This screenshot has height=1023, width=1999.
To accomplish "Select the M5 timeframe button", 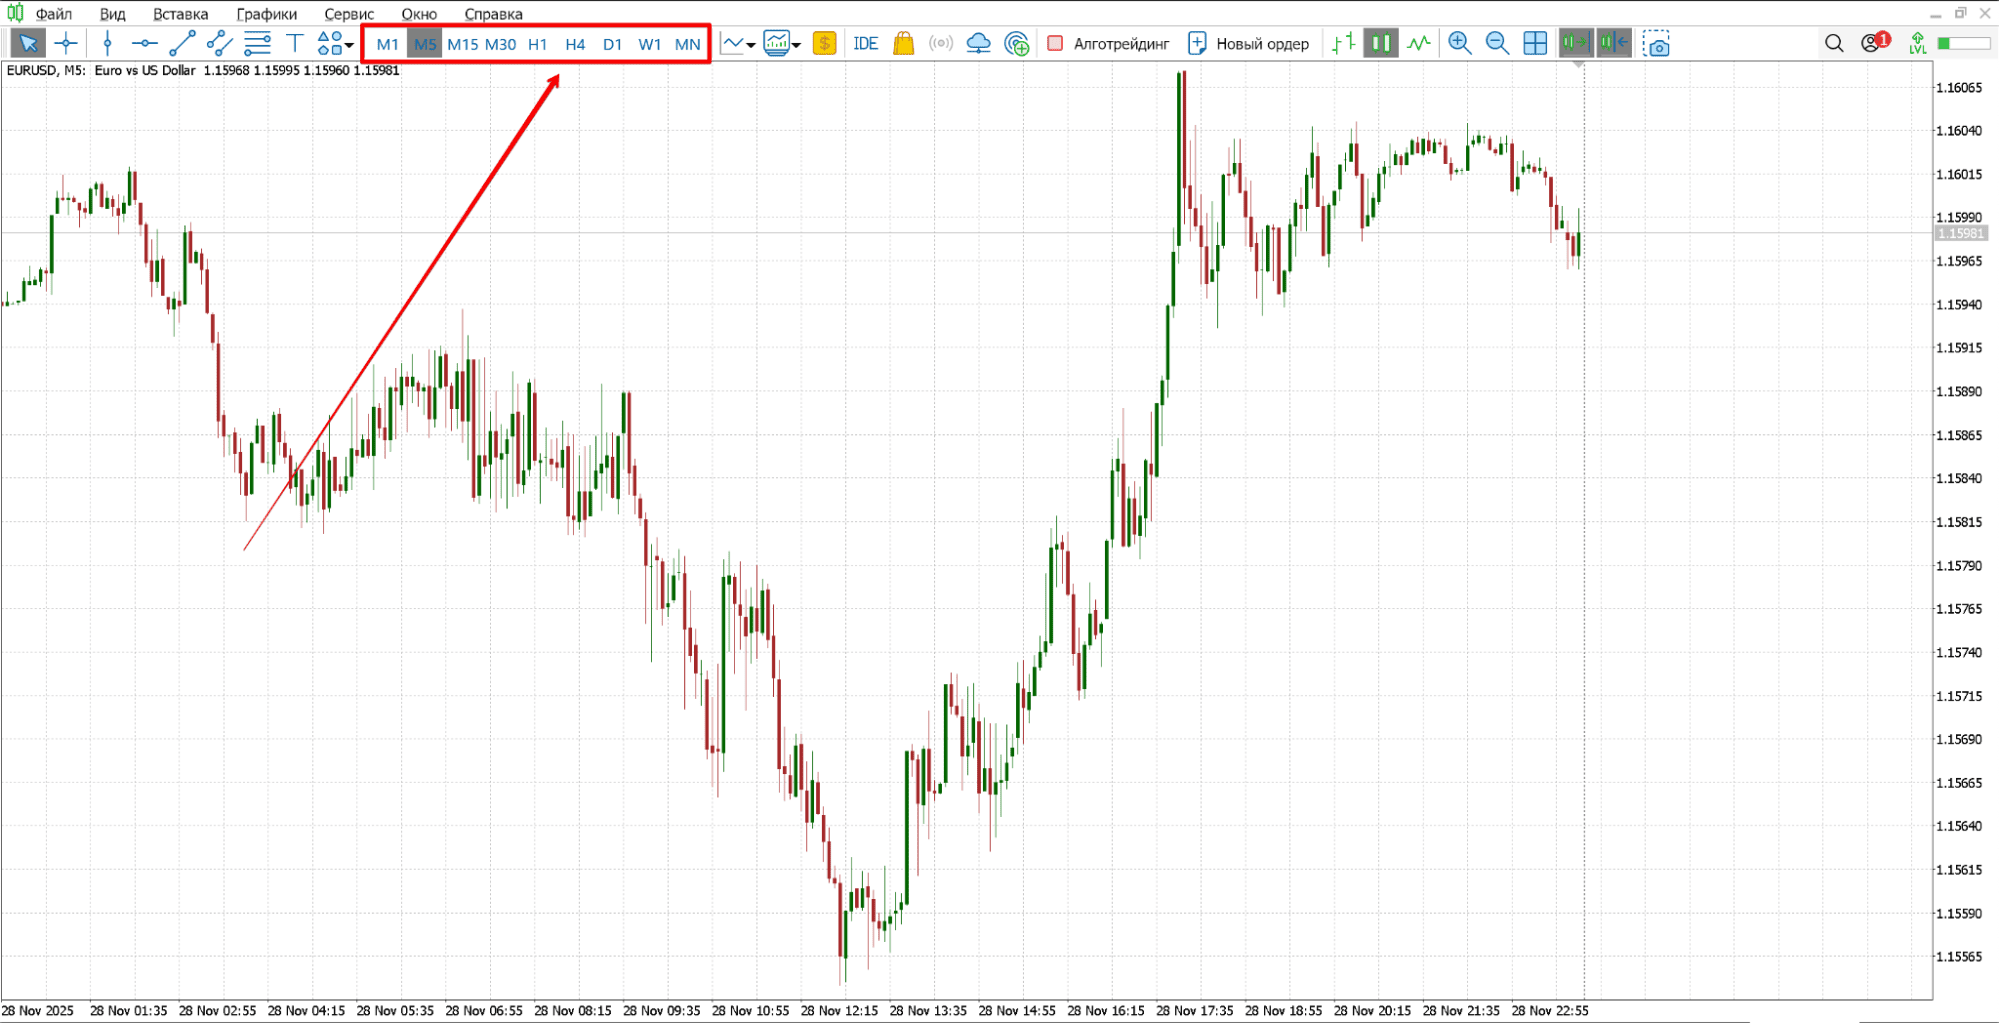I will pos(425,44).
